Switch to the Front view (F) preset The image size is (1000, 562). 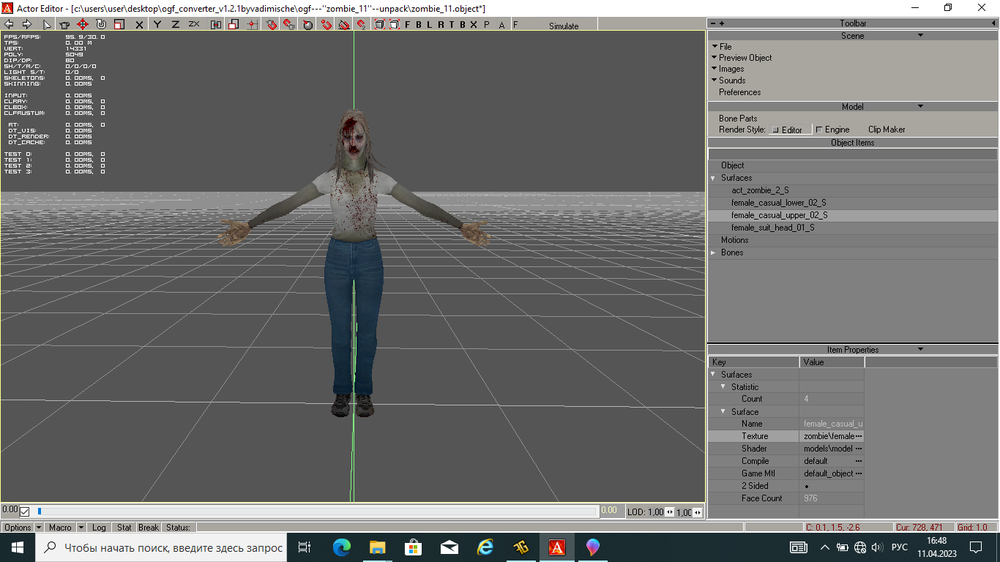(x=407, y=25)
